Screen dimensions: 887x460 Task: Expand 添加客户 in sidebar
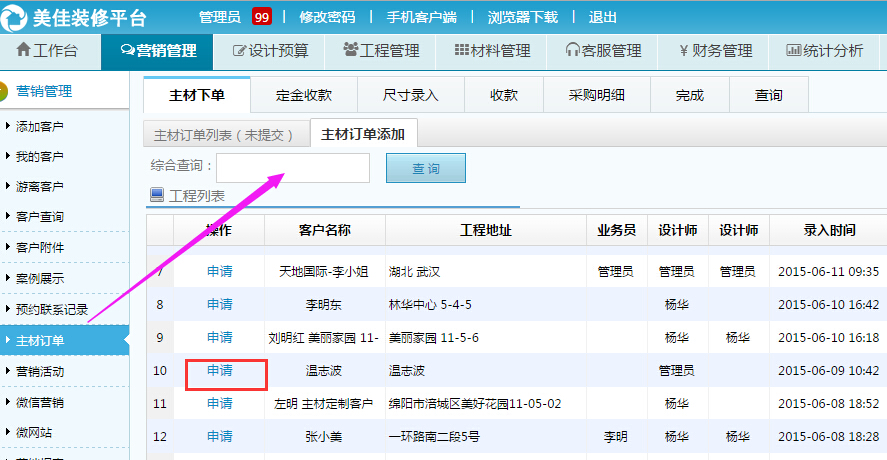[40, 126]
